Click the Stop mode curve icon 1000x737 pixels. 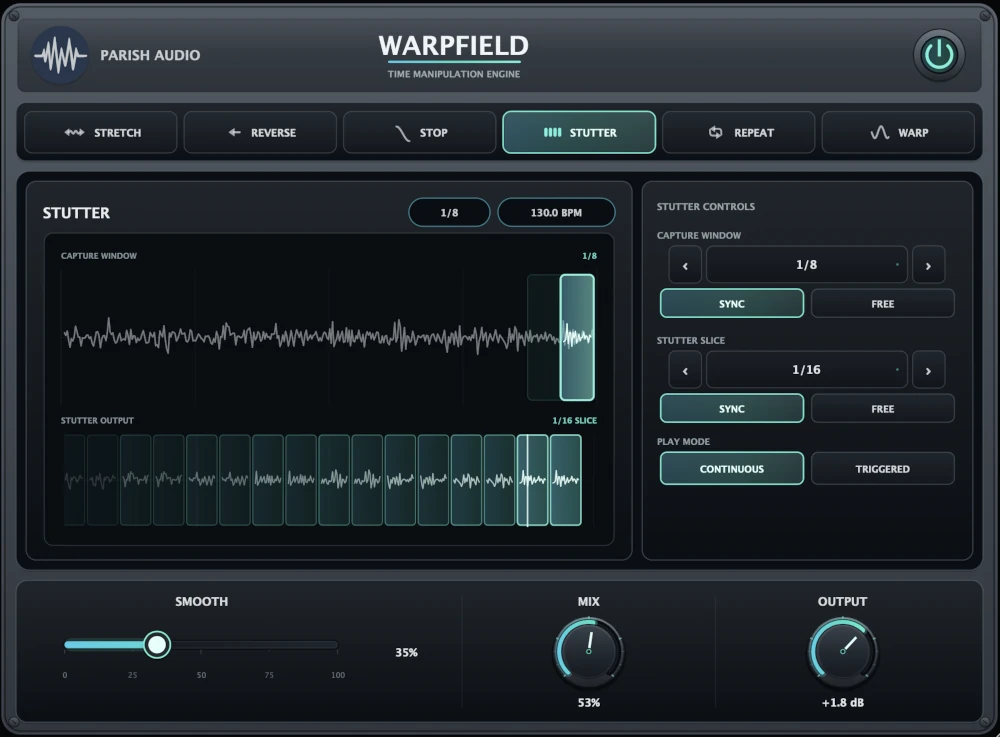[x=402, y=133]
